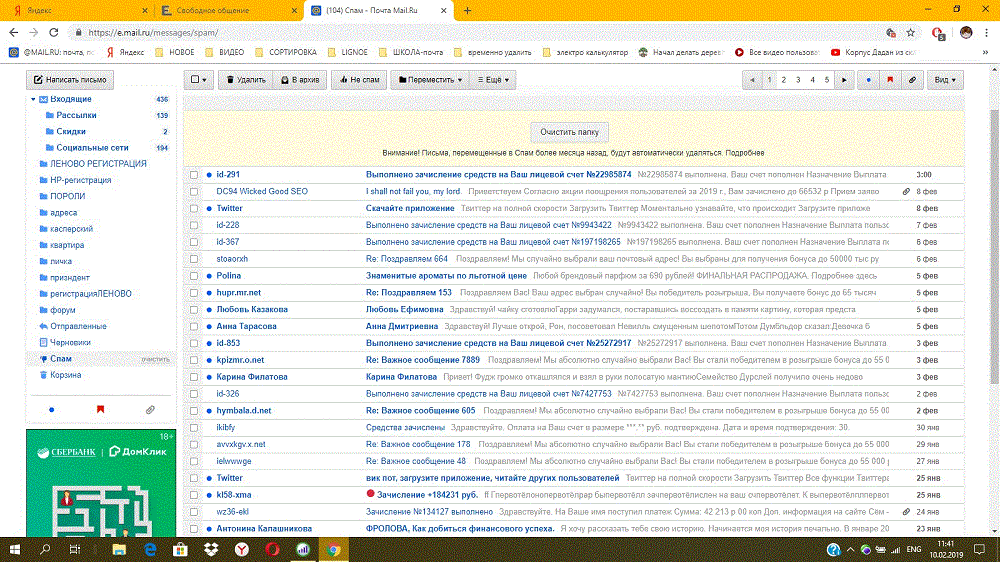Viewport: 1000px width, 562px height.
Task: Click the Очистить папку button
Action: (569, 131)
